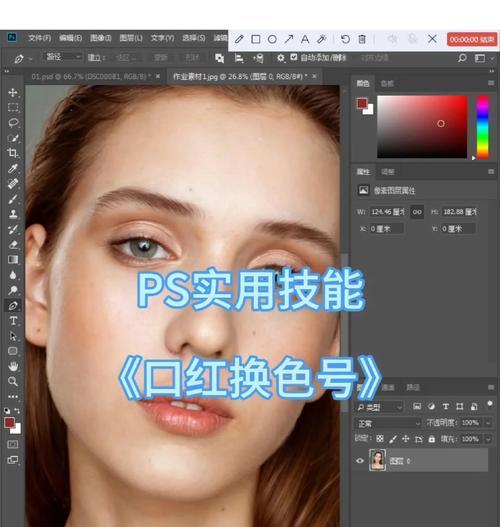The height and width of the screenshot is (527, 500).
Task: Select the Lasso tool
Action: (x=13, y=123)
